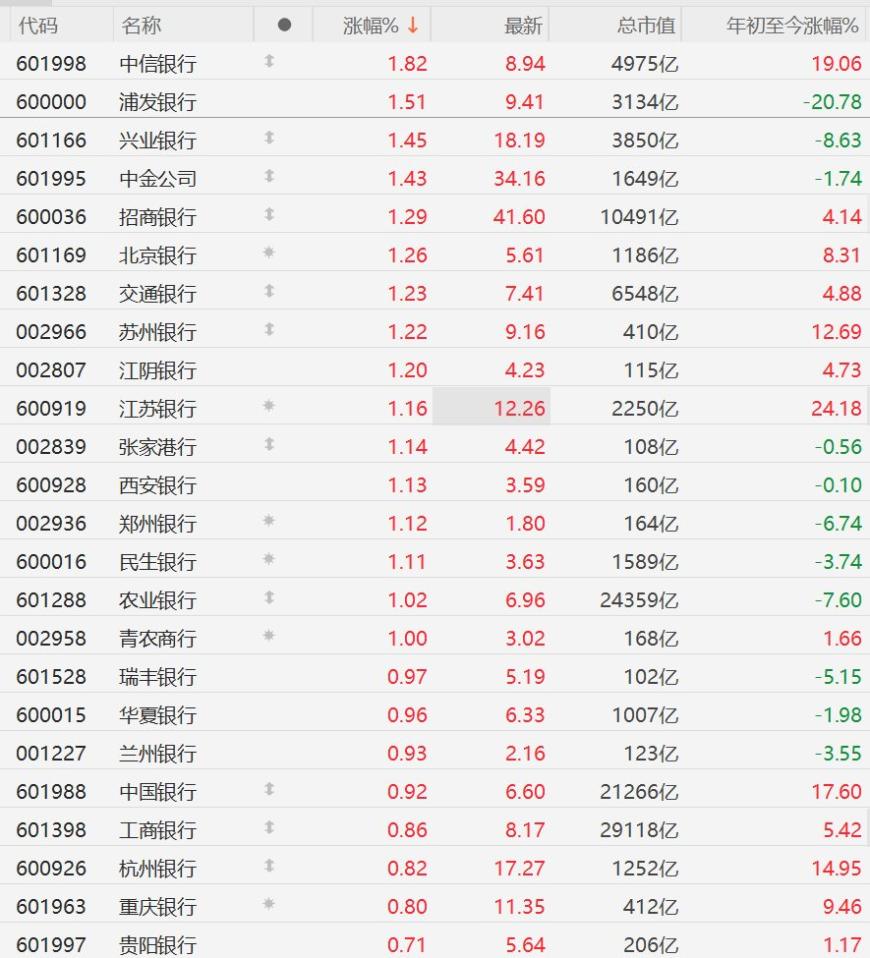The image size is (870, 958).
Task: Click the up-down arrow marker for 兴业银行
Action: click(269, 137)
